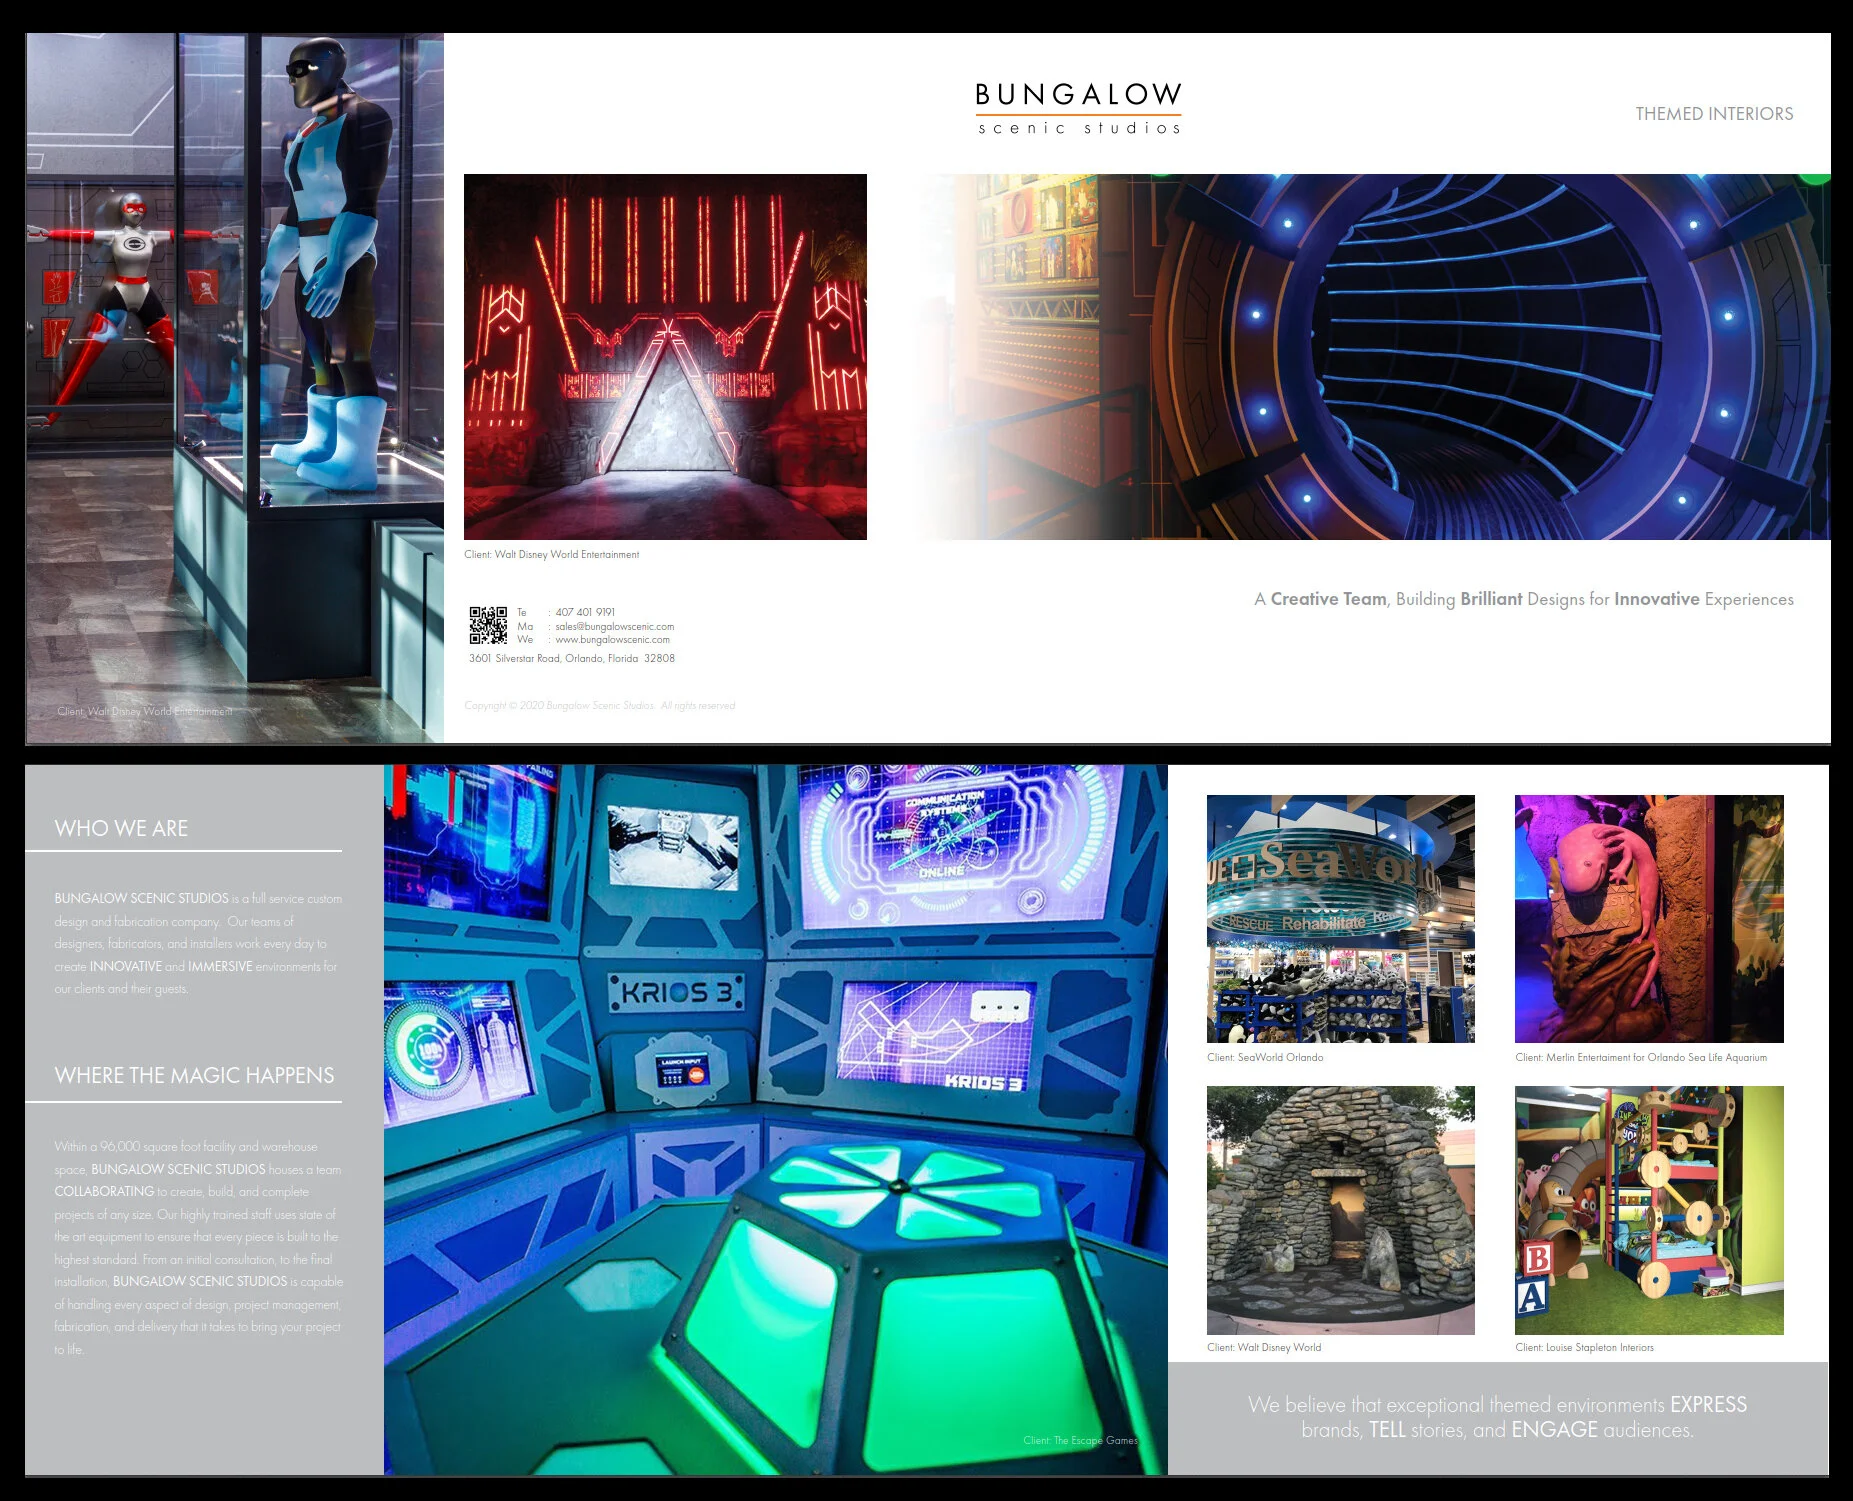The image size is (1853, 1501).
Task: Click the 'Client: Walt Disney World' caption under stone hut
Action: [x=1264, y=1347]
